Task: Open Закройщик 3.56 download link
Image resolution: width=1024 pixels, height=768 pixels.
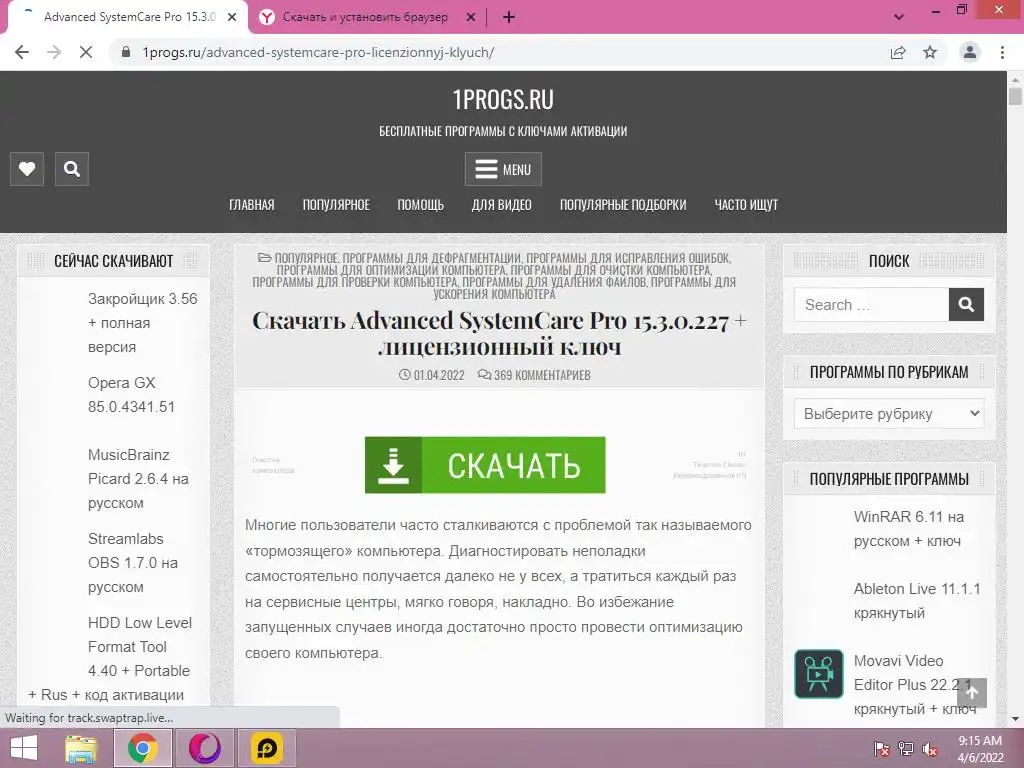Action: click(142, 323)
